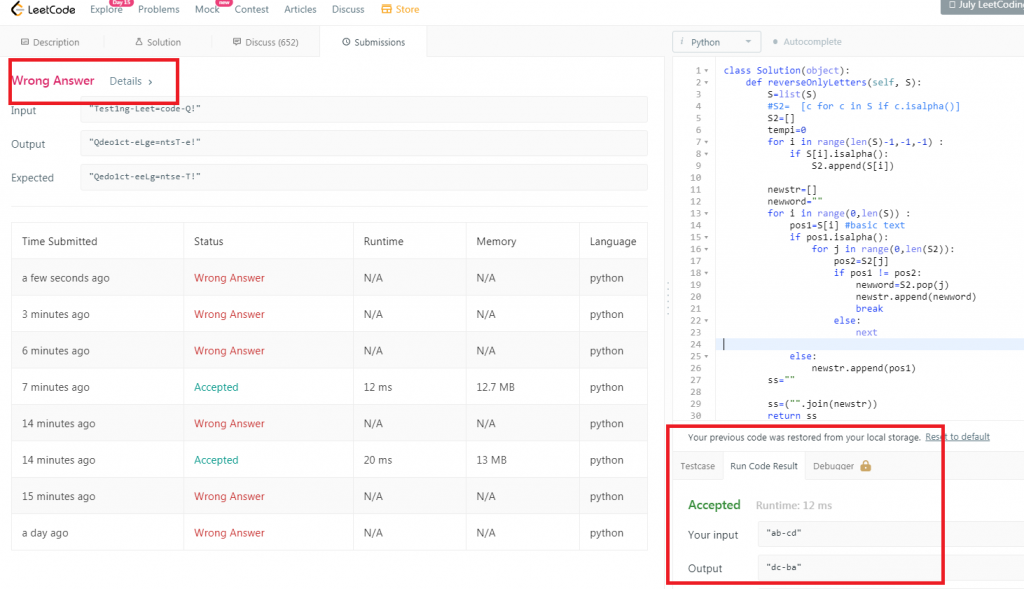The height and width of the screenshot is (589, 1024).
Task: Collapse code fold arrow on line 25
Action: [707, 356]
